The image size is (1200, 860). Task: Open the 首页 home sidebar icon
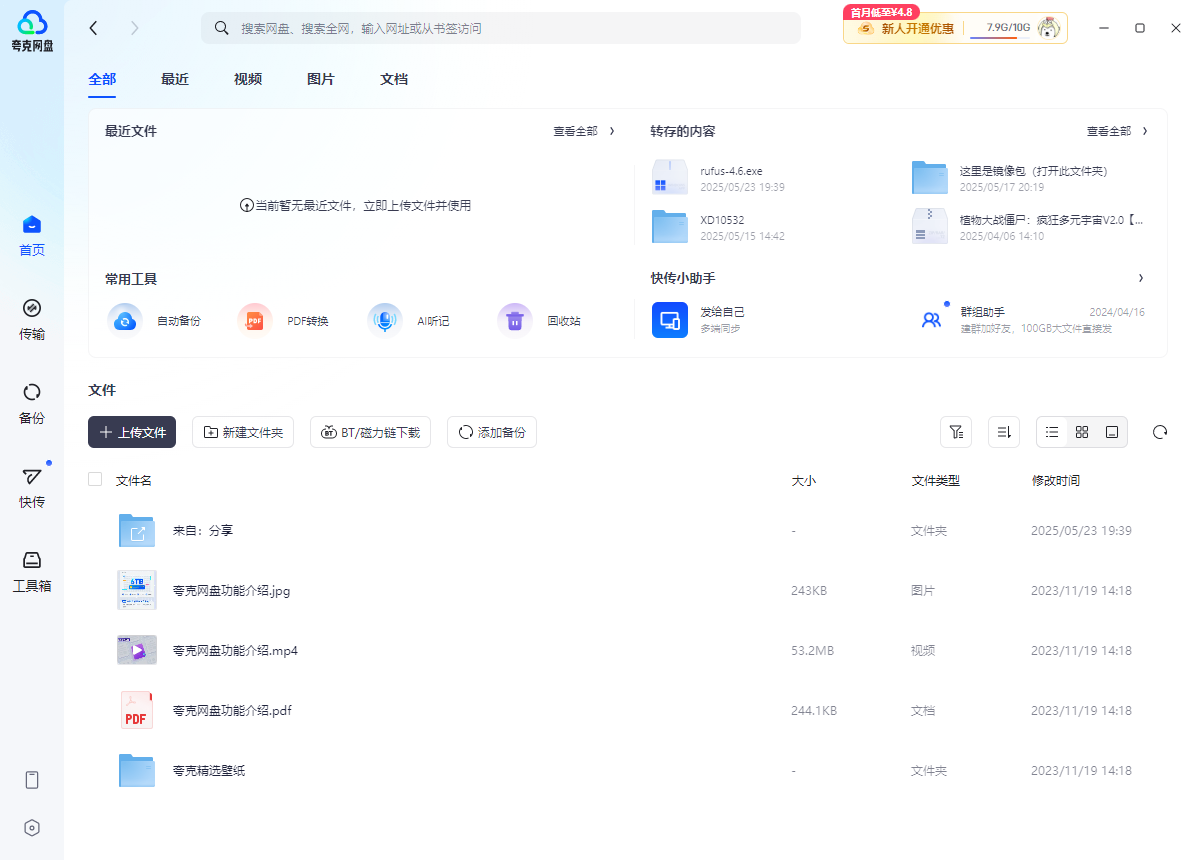(x=32, y=224)
